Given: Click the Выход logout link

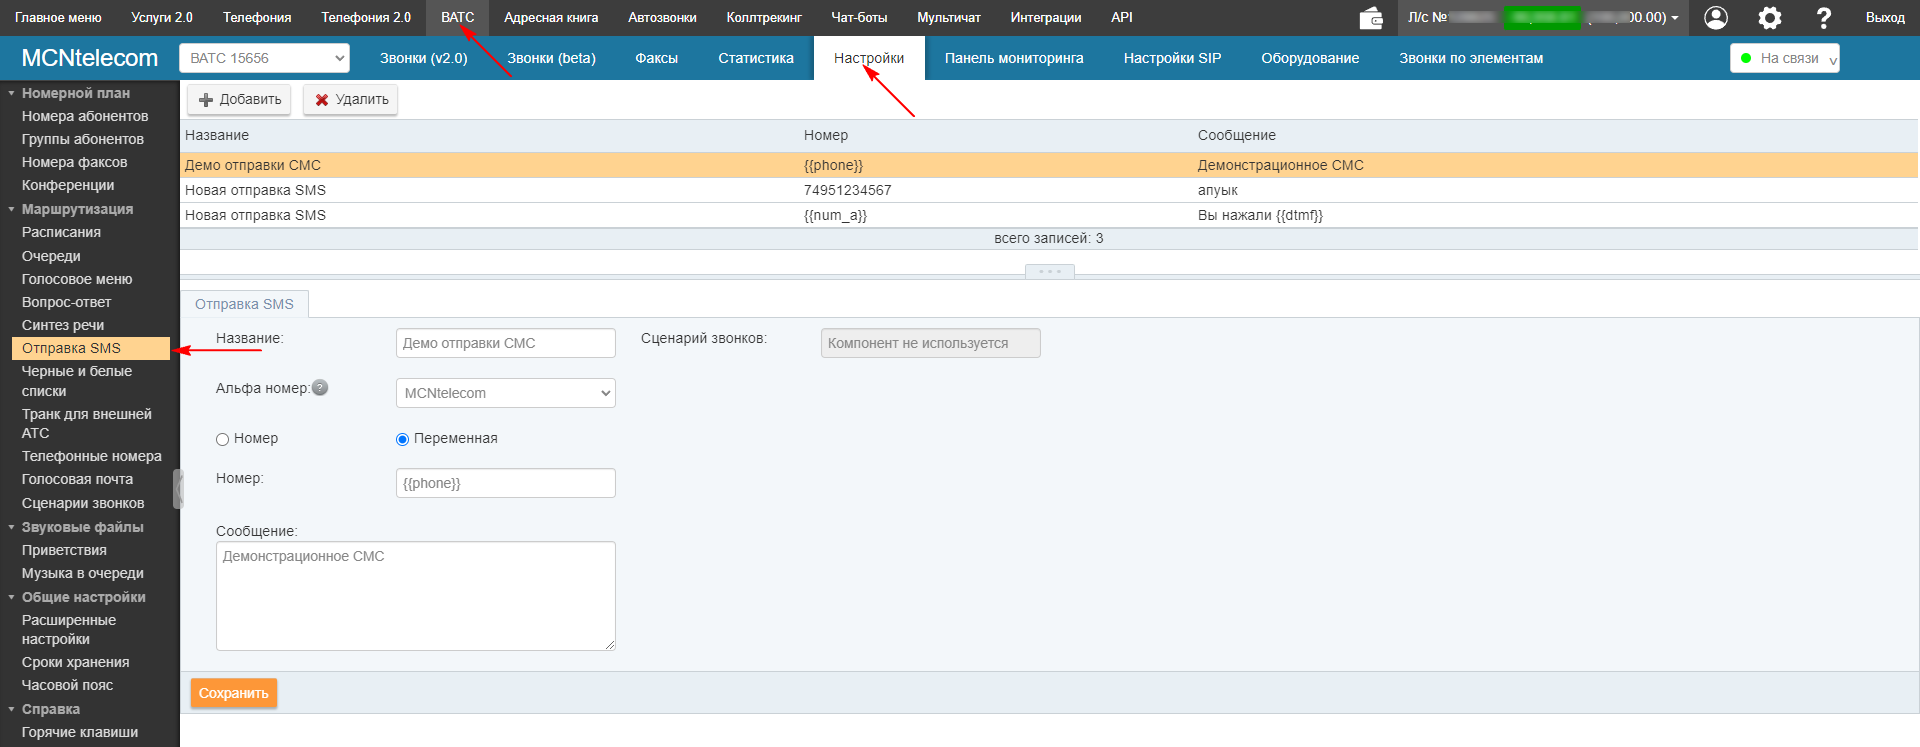Looking at the screenshot, I should 1885,18.
